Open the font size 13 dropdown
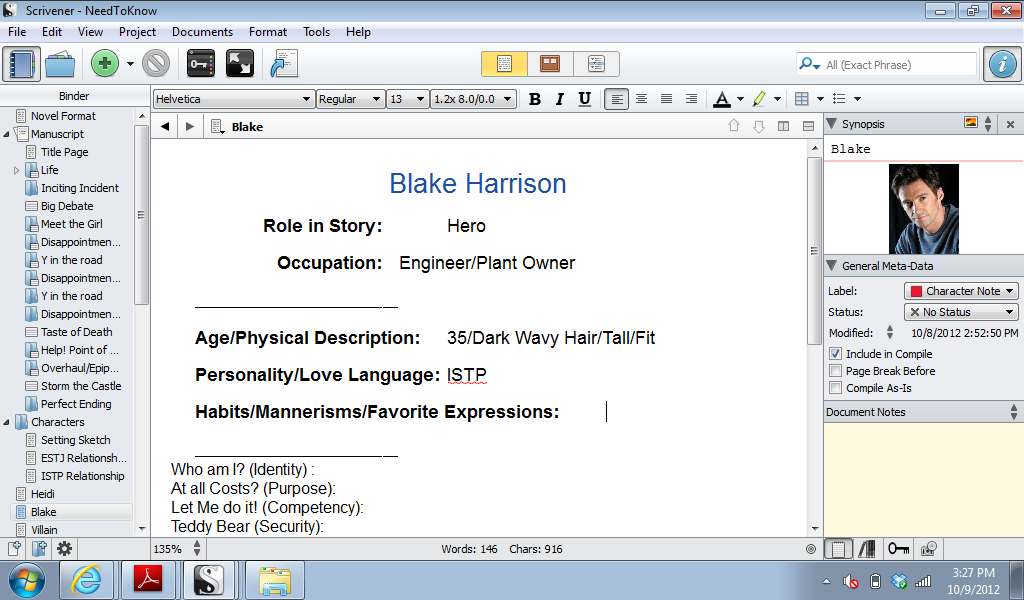 click(x=408, y=99)
